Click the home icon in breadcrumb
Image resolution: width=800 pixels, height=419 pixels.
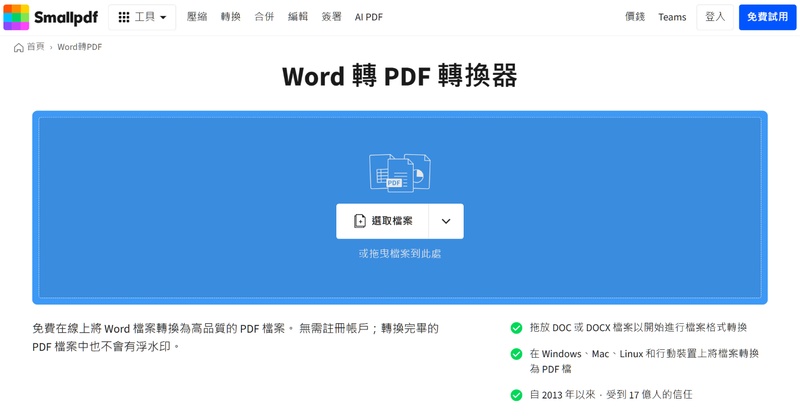[19, 47]
